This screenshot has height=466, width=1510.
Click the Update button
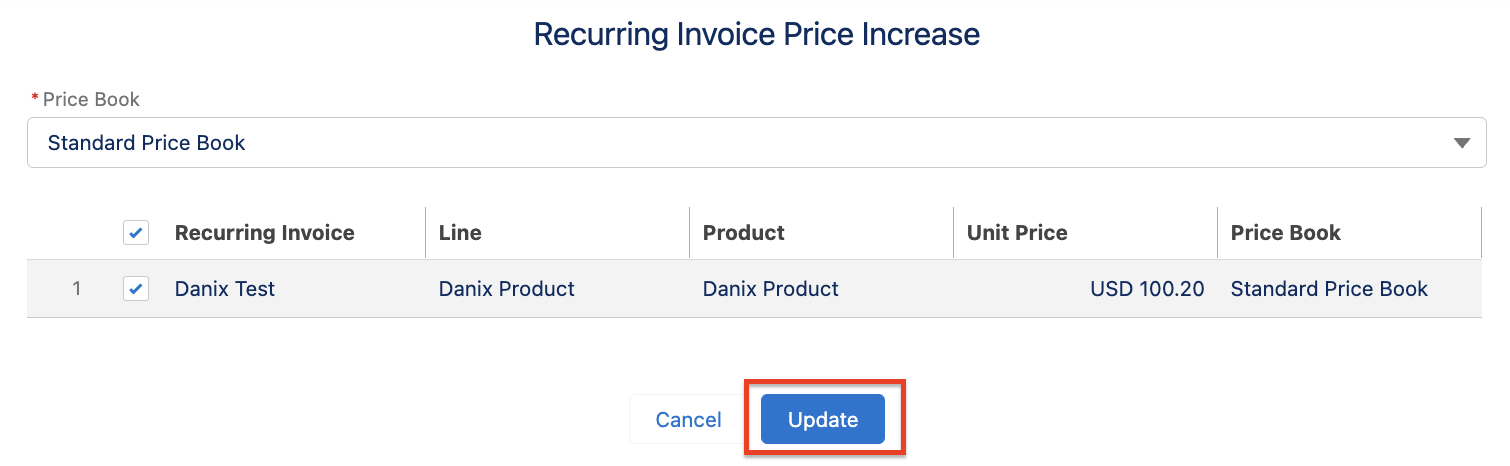click(x=822, y=419)
